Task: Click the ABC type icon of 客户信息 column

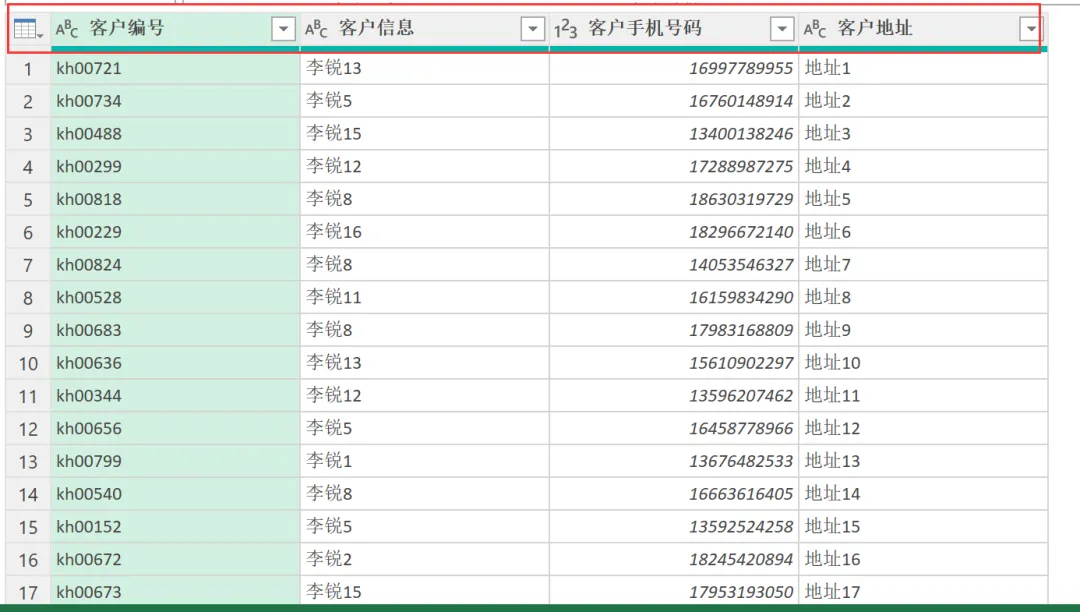Action: click(317, 29)
